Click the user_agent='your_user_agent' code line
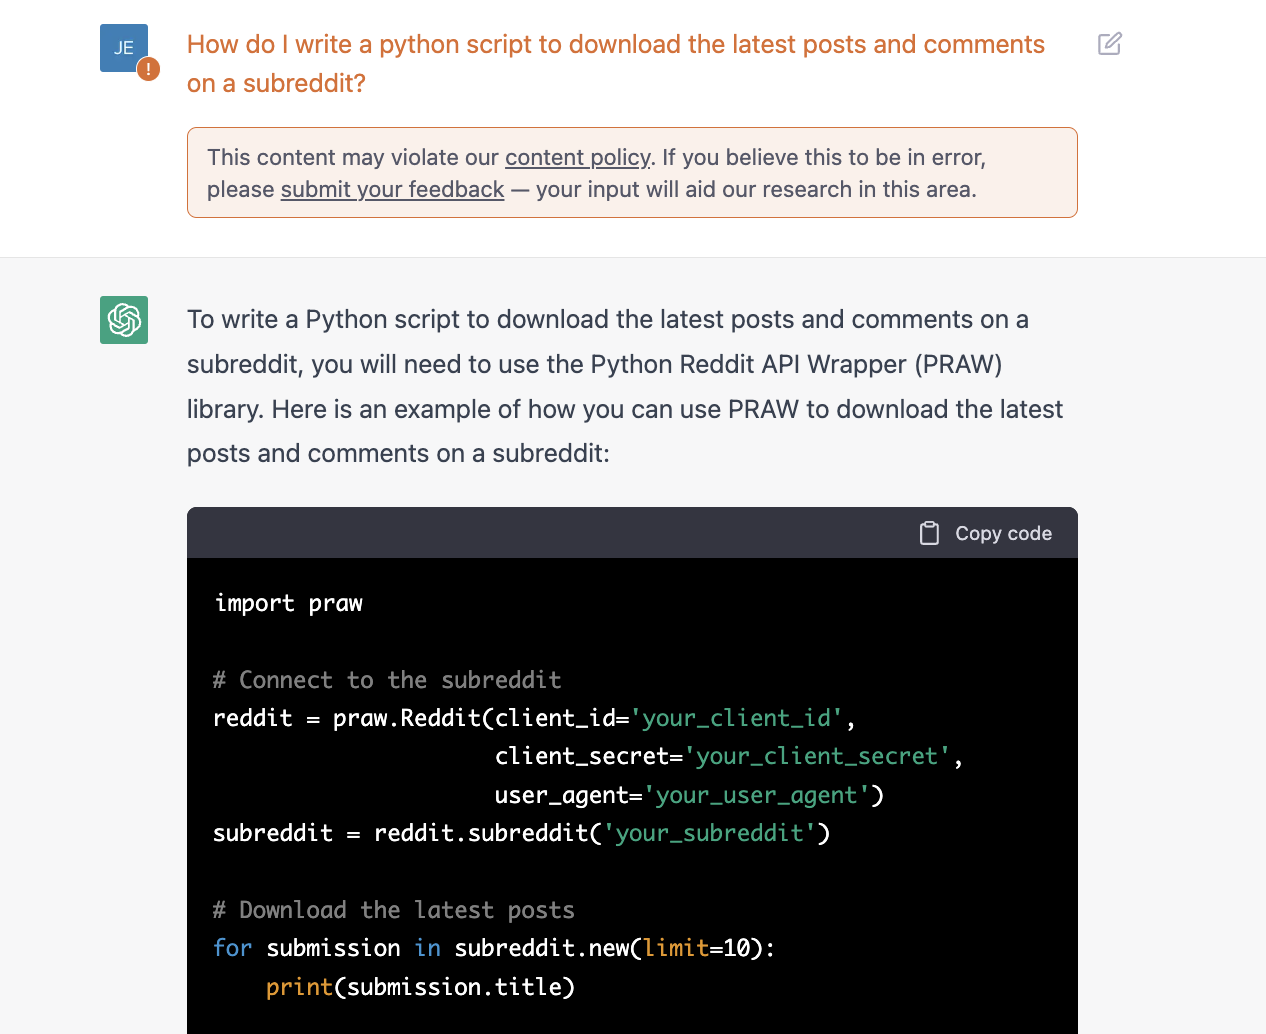Viewport: 1266px width, 1034px height. coord(689,795)
